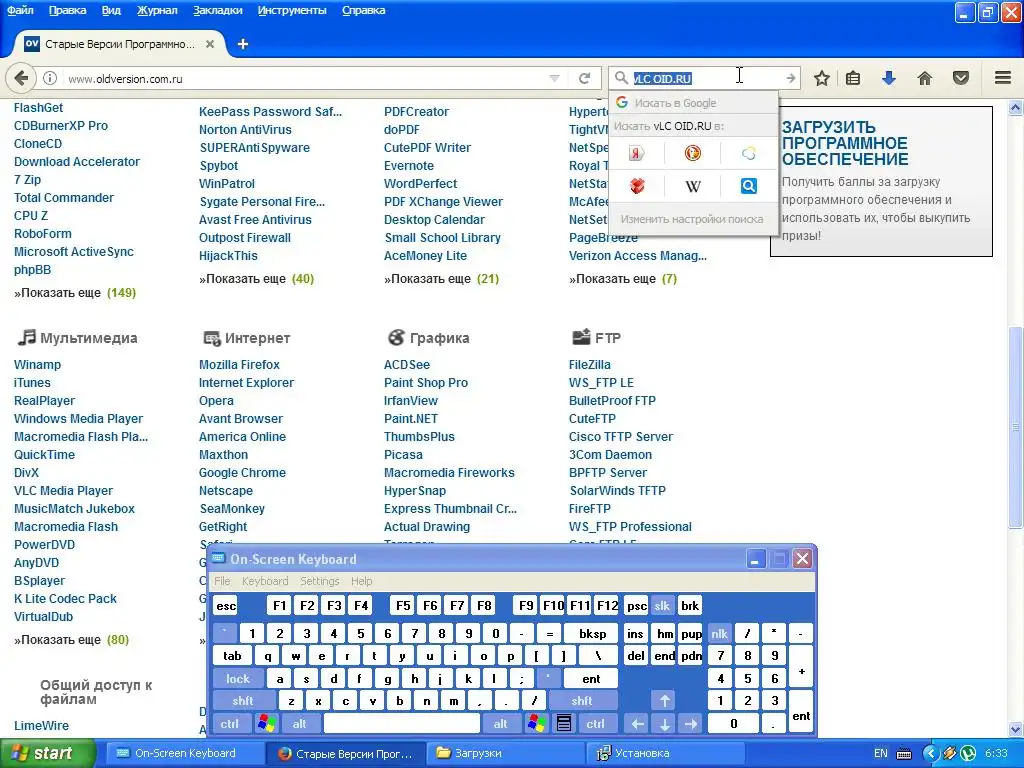Open the Pocket icon in toolbar
The width and height of the screenshot is (1024, 768).
[x=961, y=78]
